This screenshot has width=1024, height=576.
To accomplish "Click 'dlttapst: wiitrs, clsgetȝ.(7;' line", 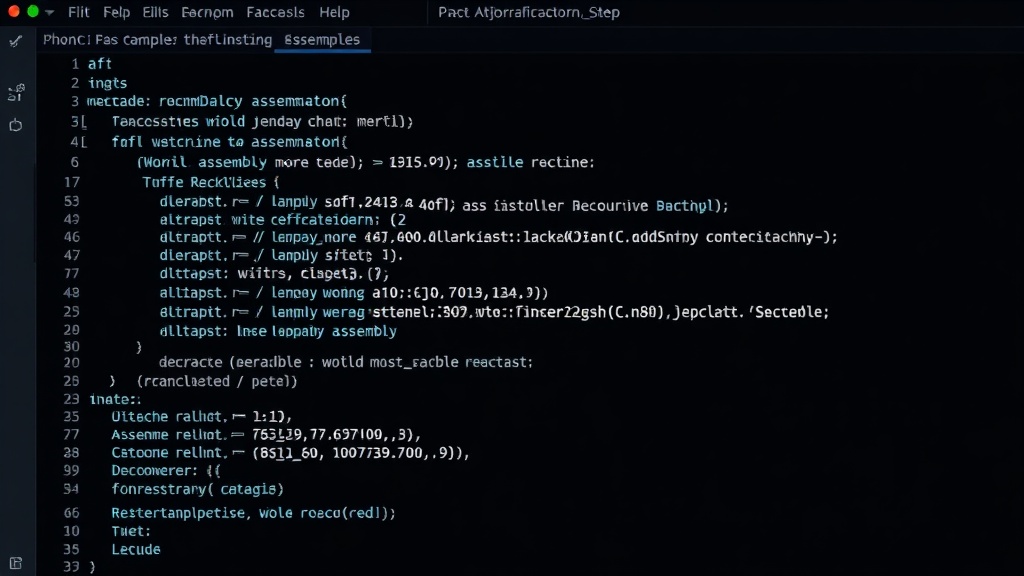I will pyautogui.click(x=274, y=274).
